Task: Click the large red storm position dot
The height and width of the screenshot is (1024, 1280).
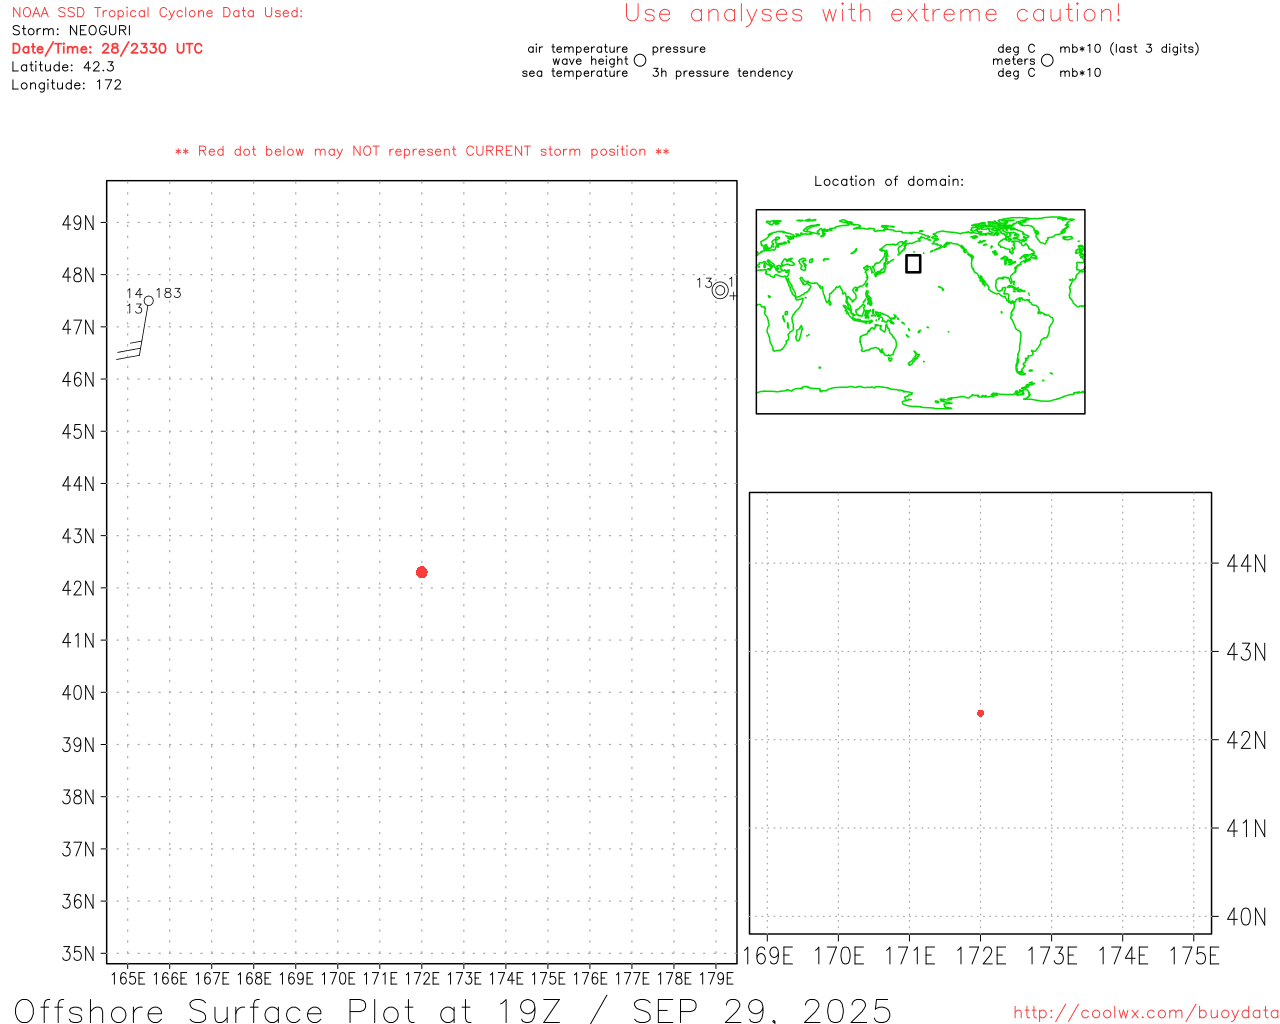Action: tap(421, 572)
